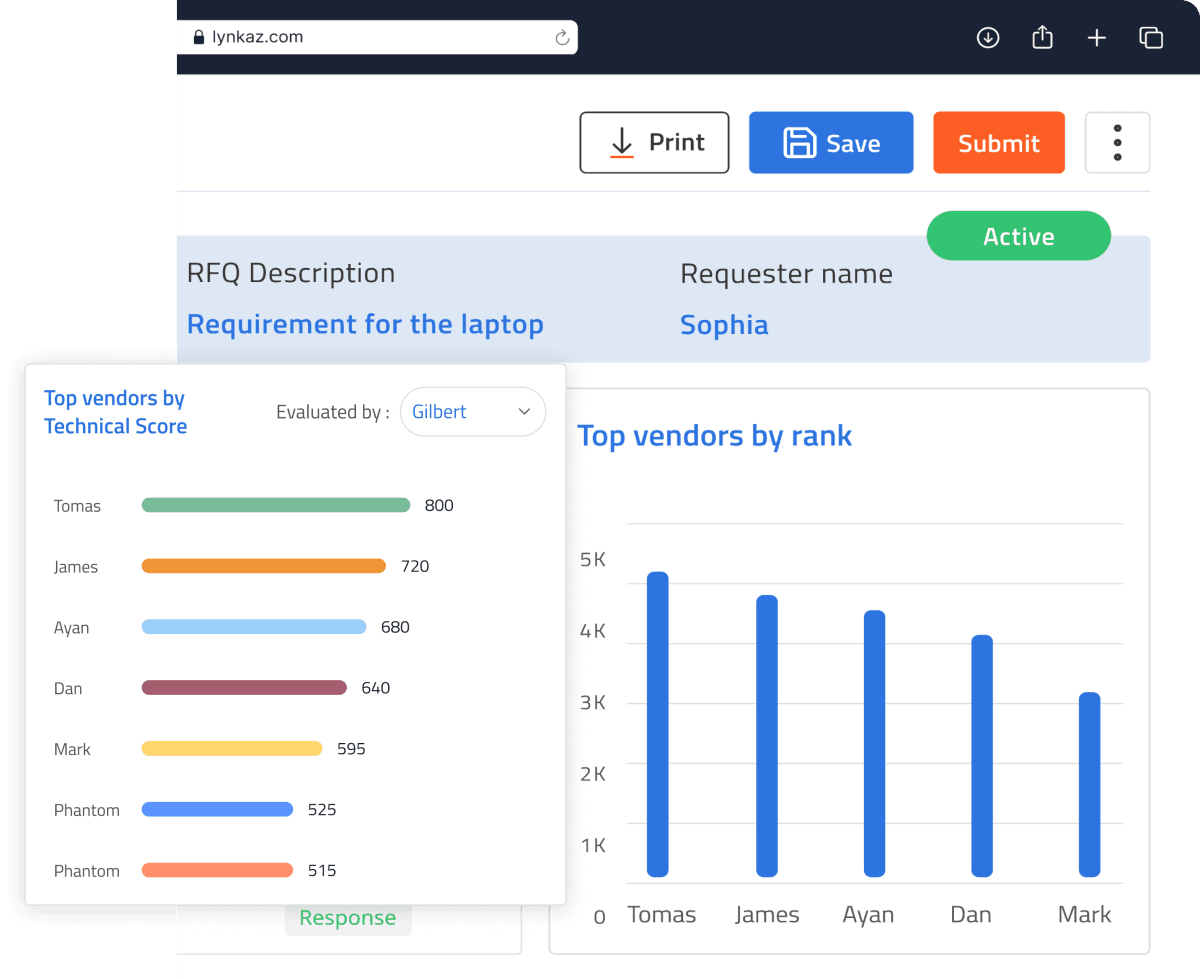Click the score value 680
The image size is (1200, 979).
pyautogui.click(x=395, y=628)
